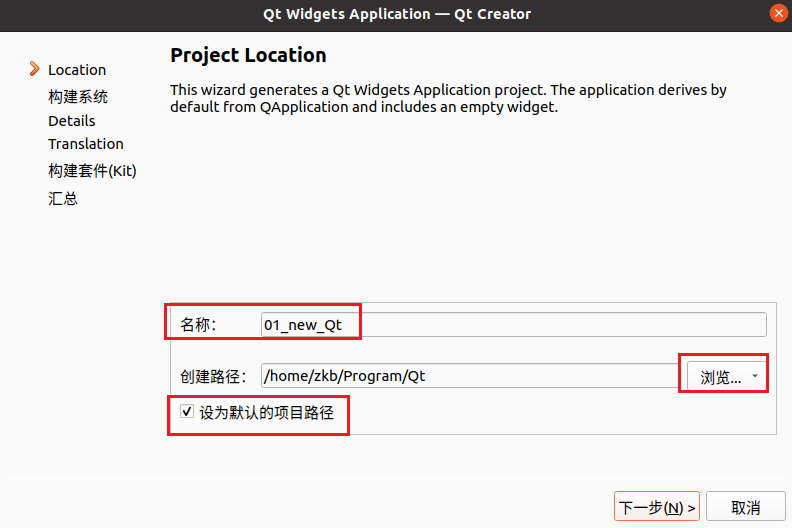
Task: Click the Qt Creator window title bar
Action: pos(396,14)
